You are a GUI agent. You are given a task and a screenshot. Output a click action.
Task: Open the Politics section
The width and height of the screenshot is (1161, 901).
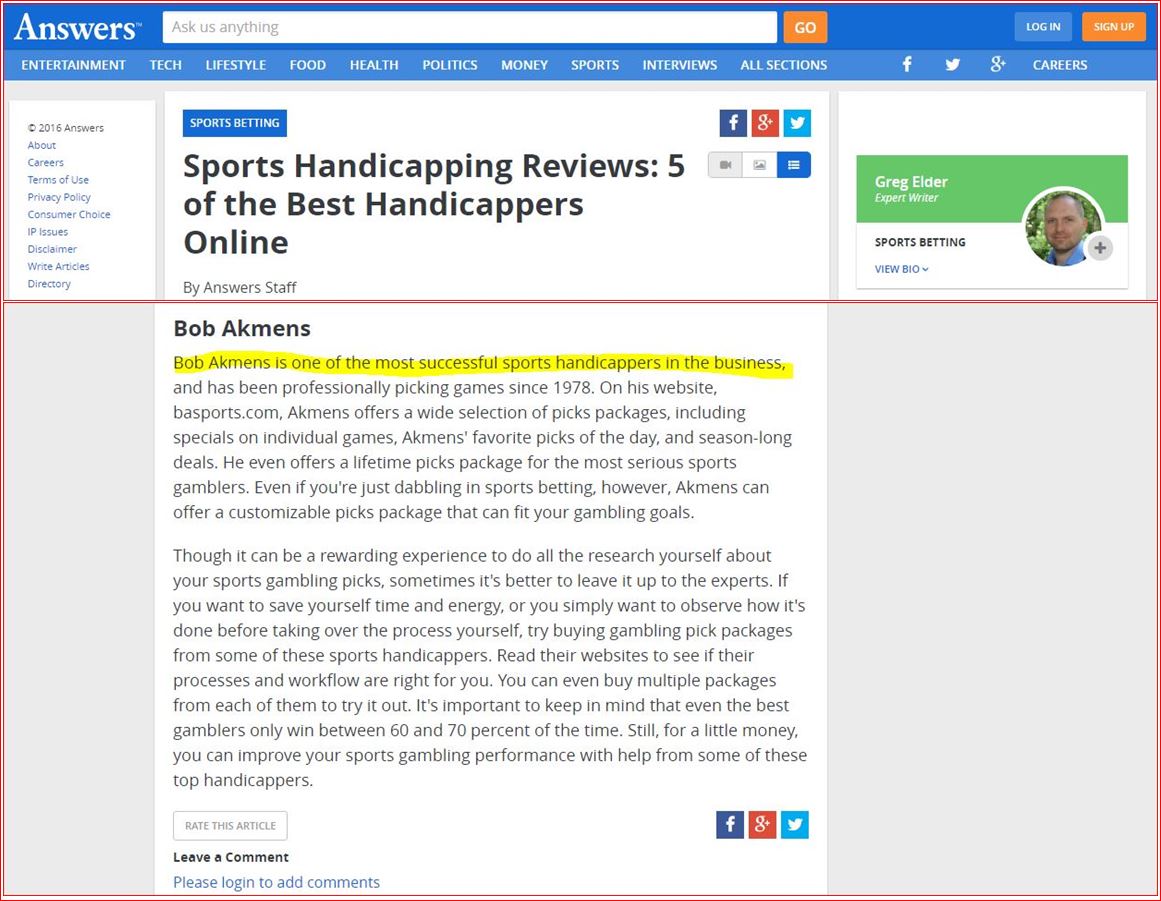tap(449, 65)
